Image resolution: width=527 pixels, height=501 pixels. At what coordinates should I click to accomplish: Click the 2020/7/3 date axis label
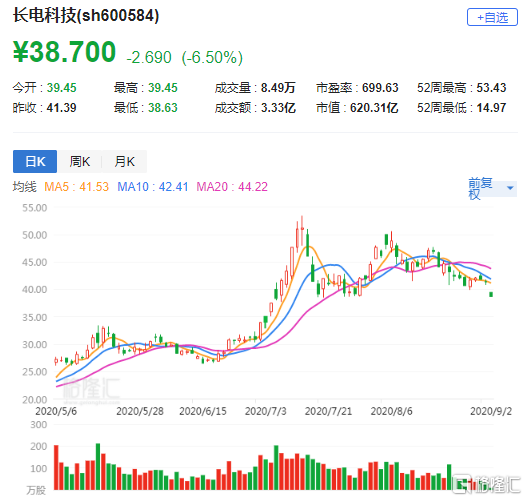pyautogui.click(x=266, y=411)
